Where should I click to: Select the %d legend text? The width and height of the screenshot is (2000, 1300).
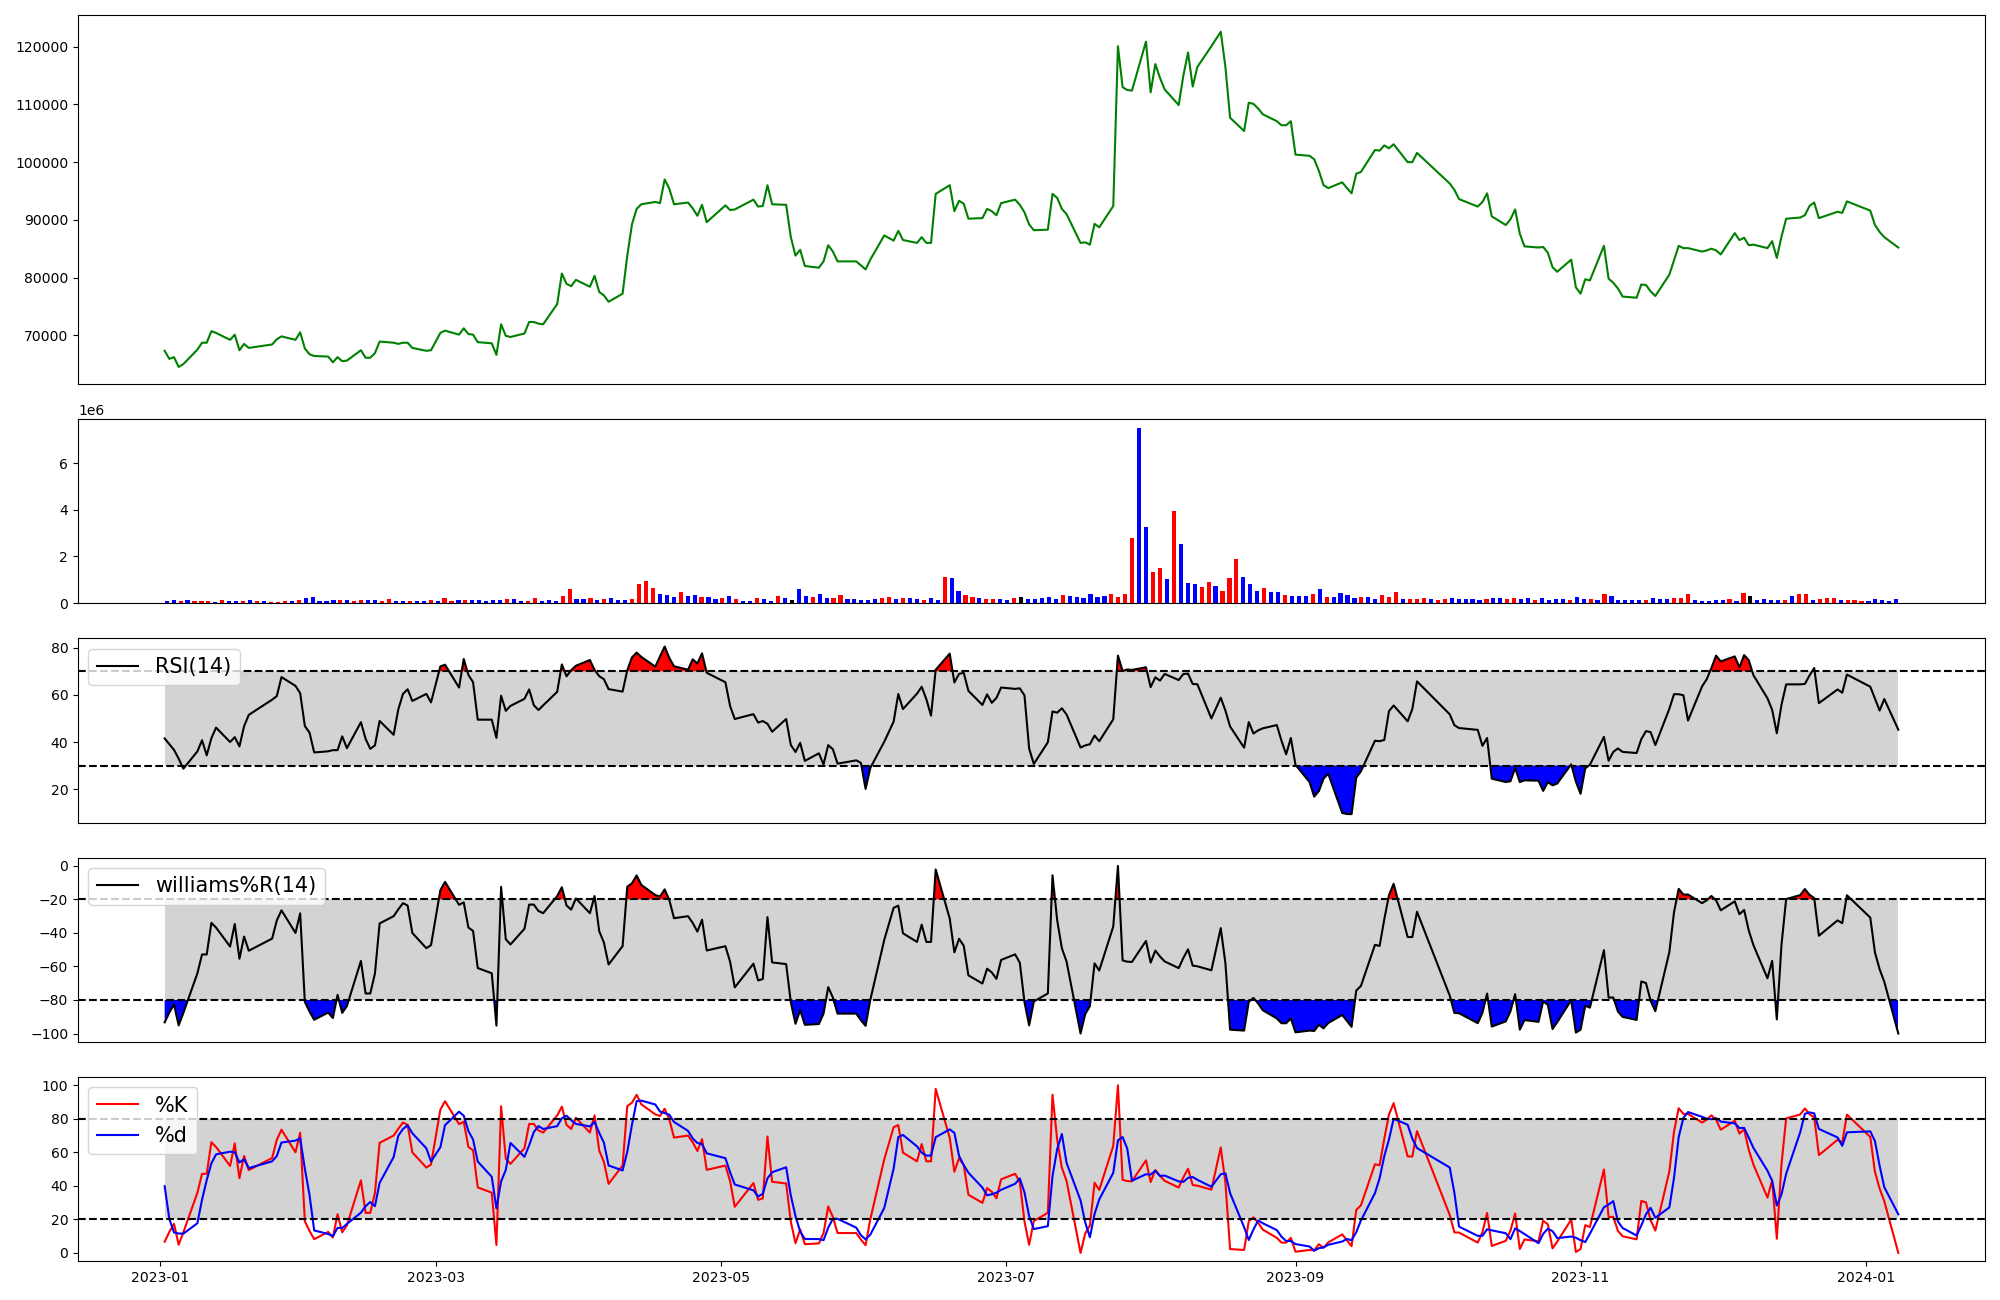(171, 1135)
